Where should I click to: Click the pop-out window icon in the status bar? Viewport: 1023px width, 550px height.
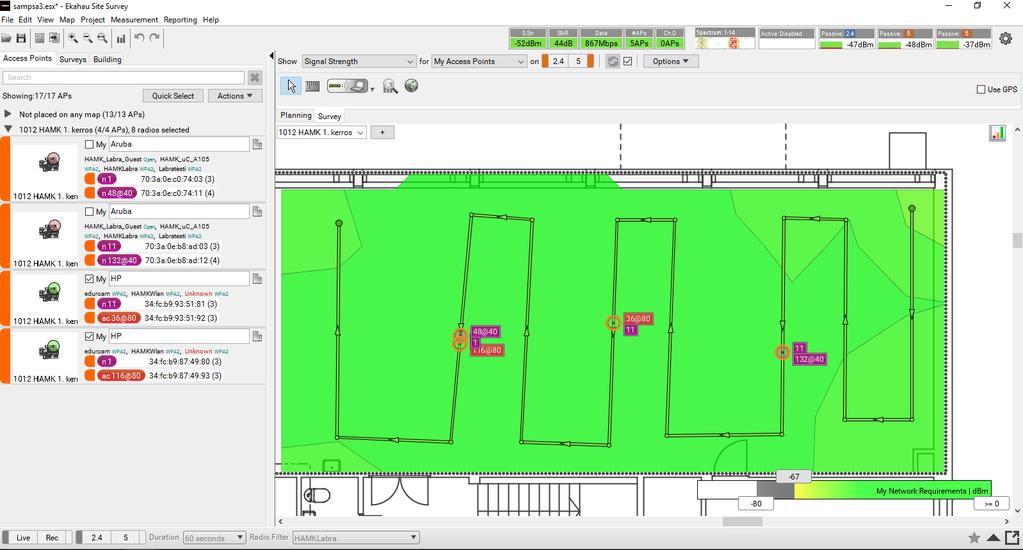(1012, 538)
